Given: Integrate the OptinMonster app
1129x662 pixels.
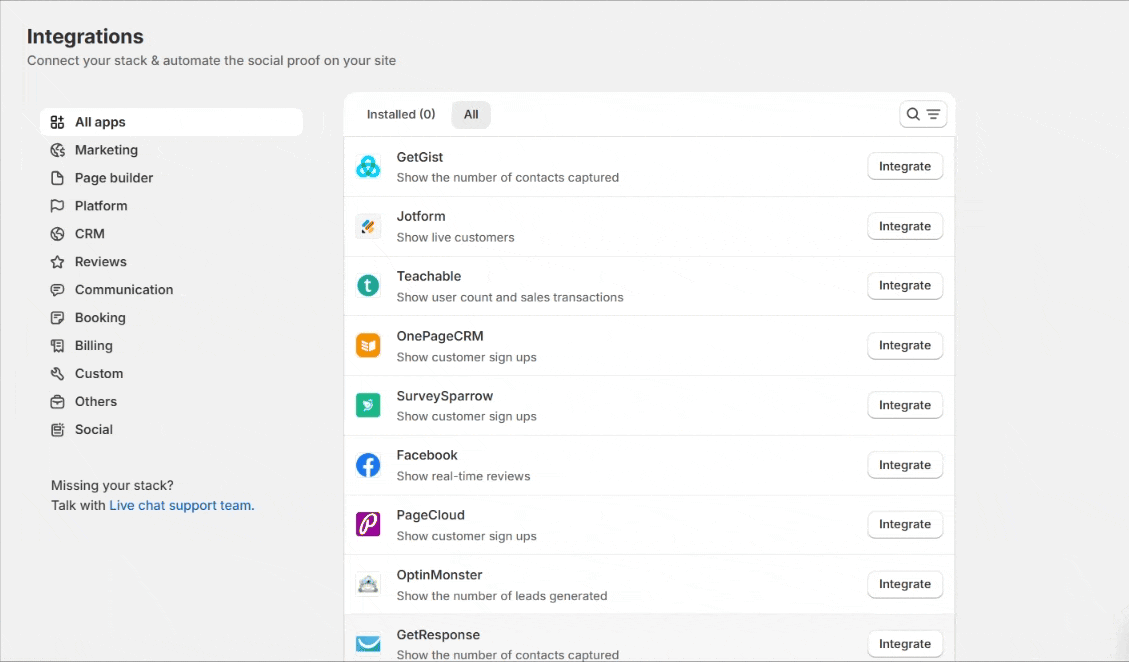Looking at the screenshot, I should [x=905, y=584].
